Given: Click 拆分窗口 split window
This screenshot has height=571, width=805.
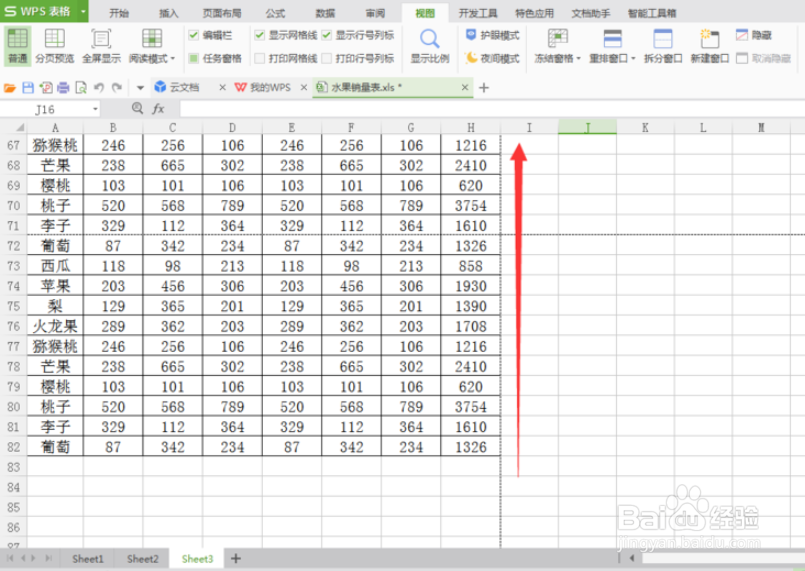Looking at the screenshot, I should pos(663,46).
